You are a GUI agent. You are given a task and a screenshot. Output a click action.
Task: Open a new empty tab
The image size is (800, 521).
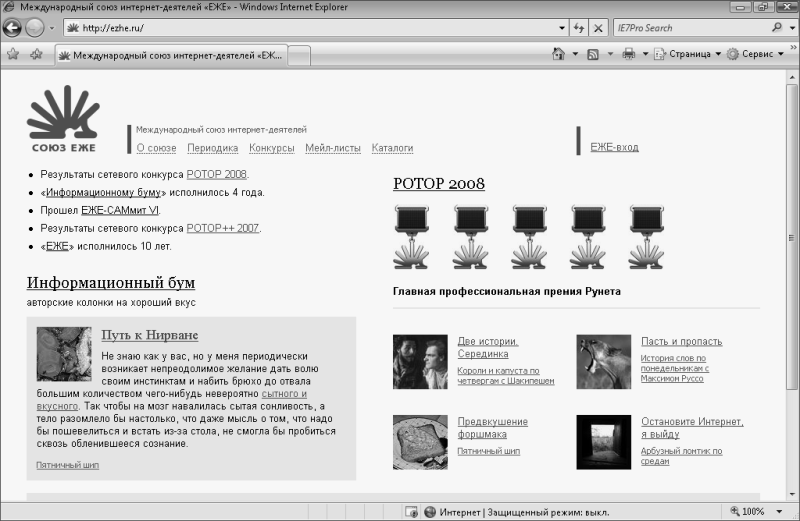coord(299,56)
